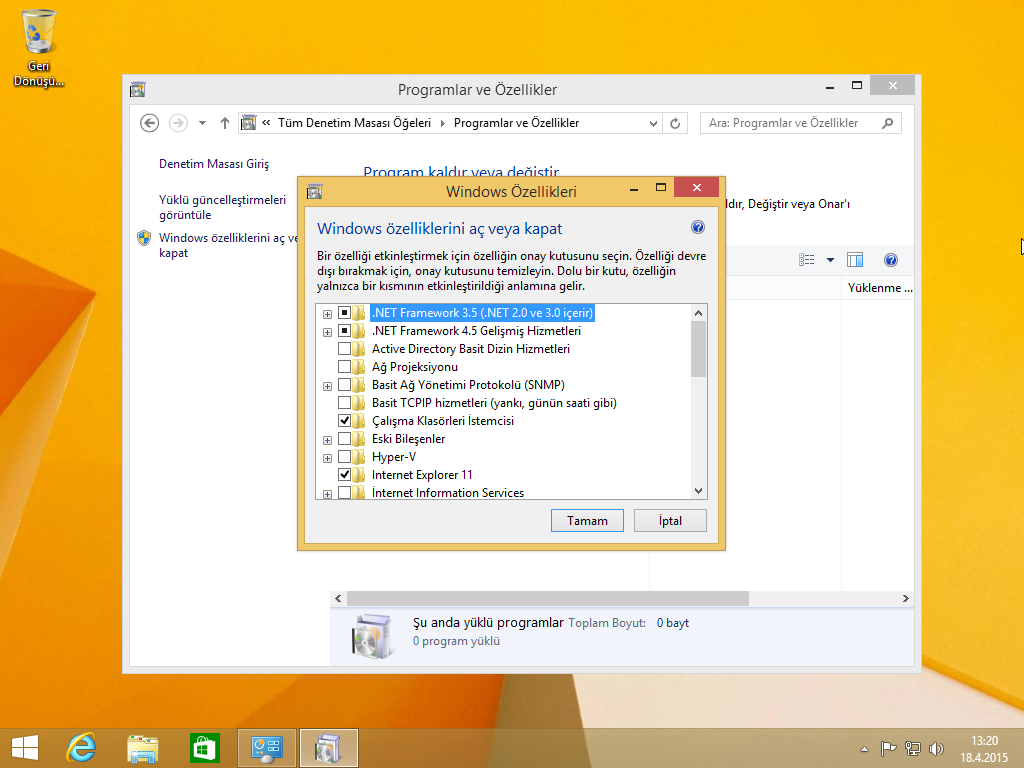Toggle the preview pane icon

tap(855, 260)
